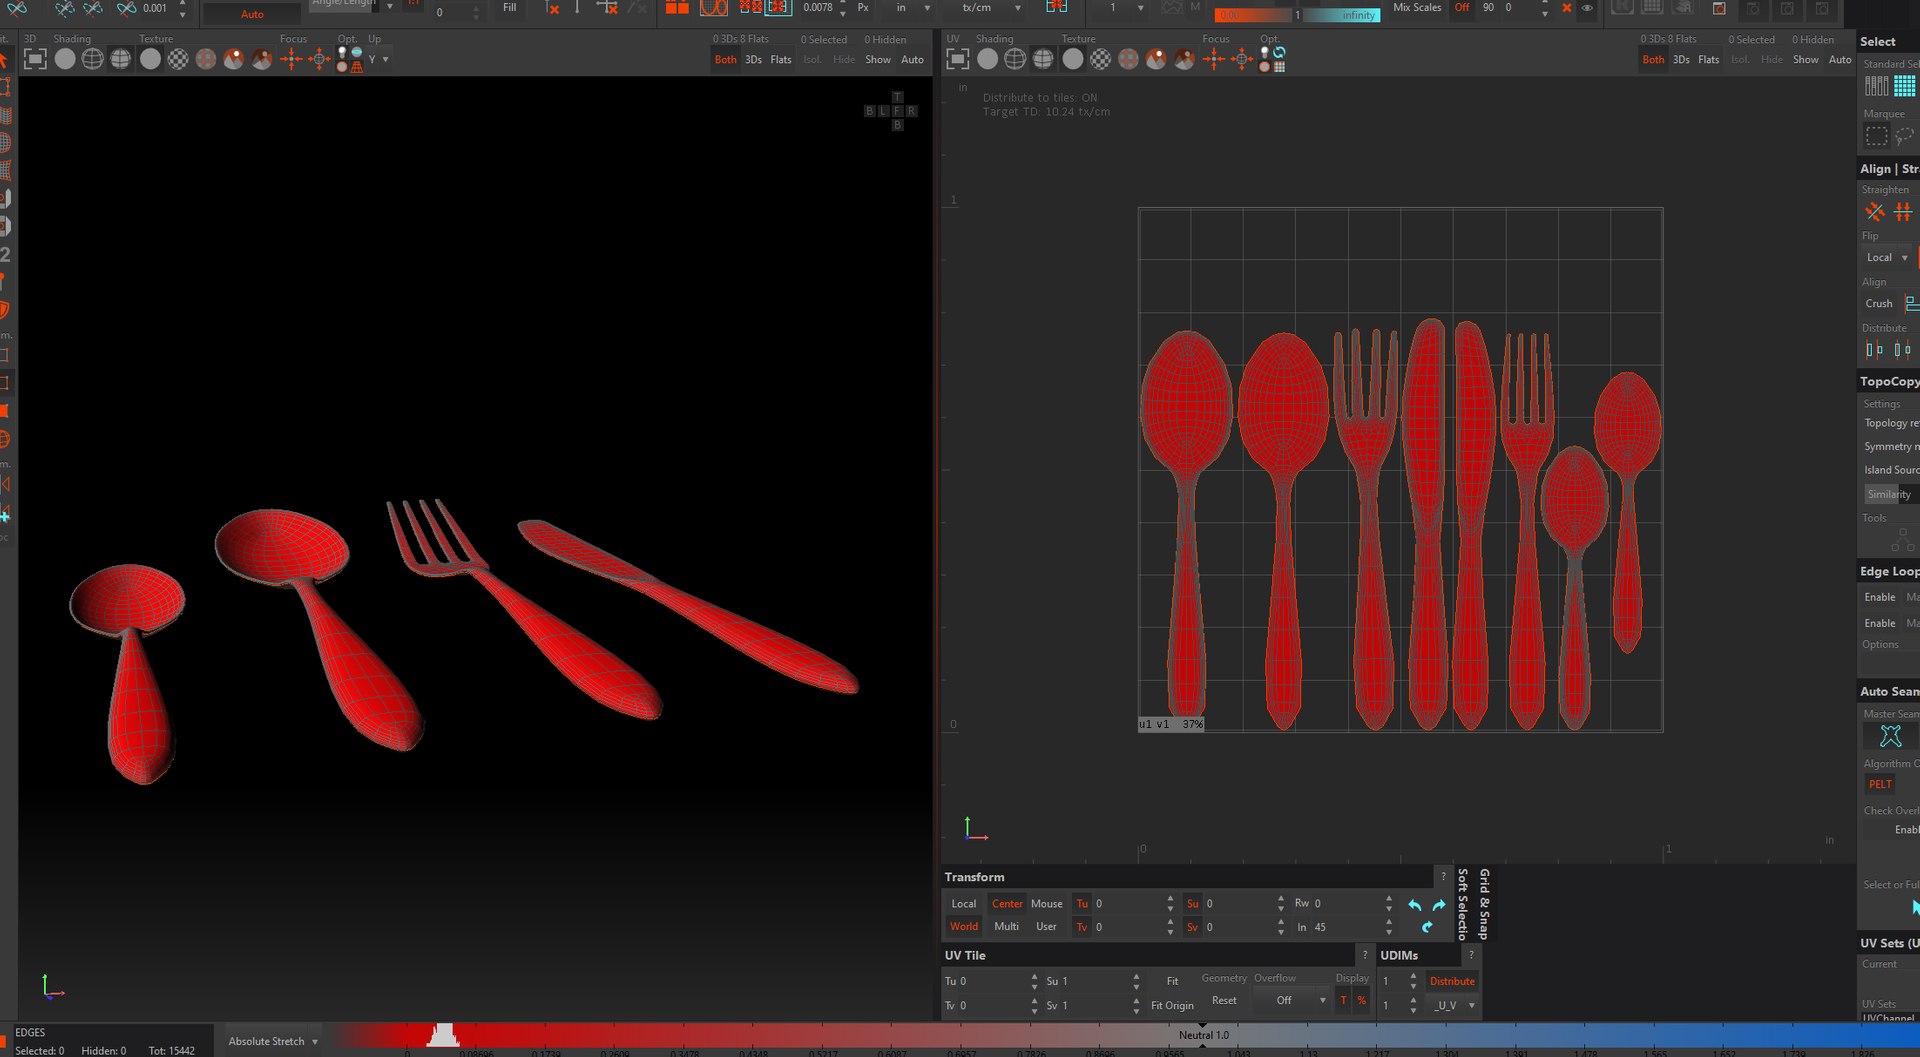Click the Reset button in UV Tile

click(1224, 1001)
